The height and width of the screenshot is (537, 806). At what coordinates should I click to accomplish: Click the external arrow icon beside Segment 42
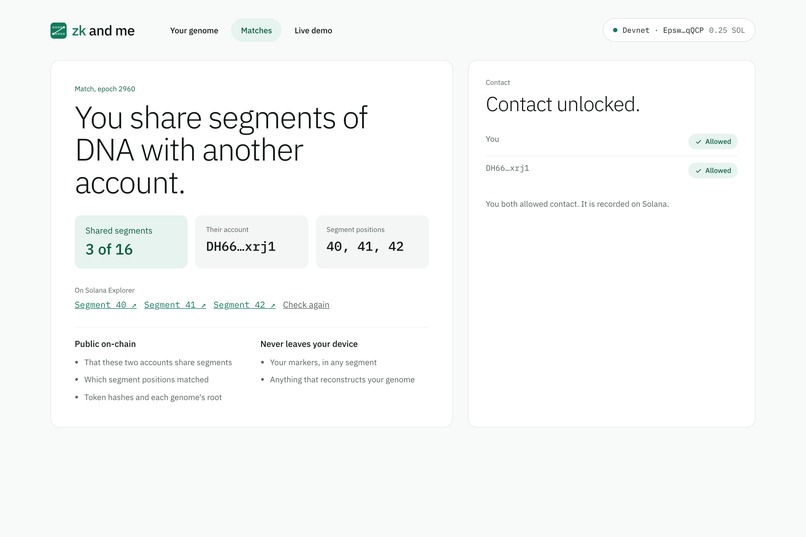click(x=272, y=306)
